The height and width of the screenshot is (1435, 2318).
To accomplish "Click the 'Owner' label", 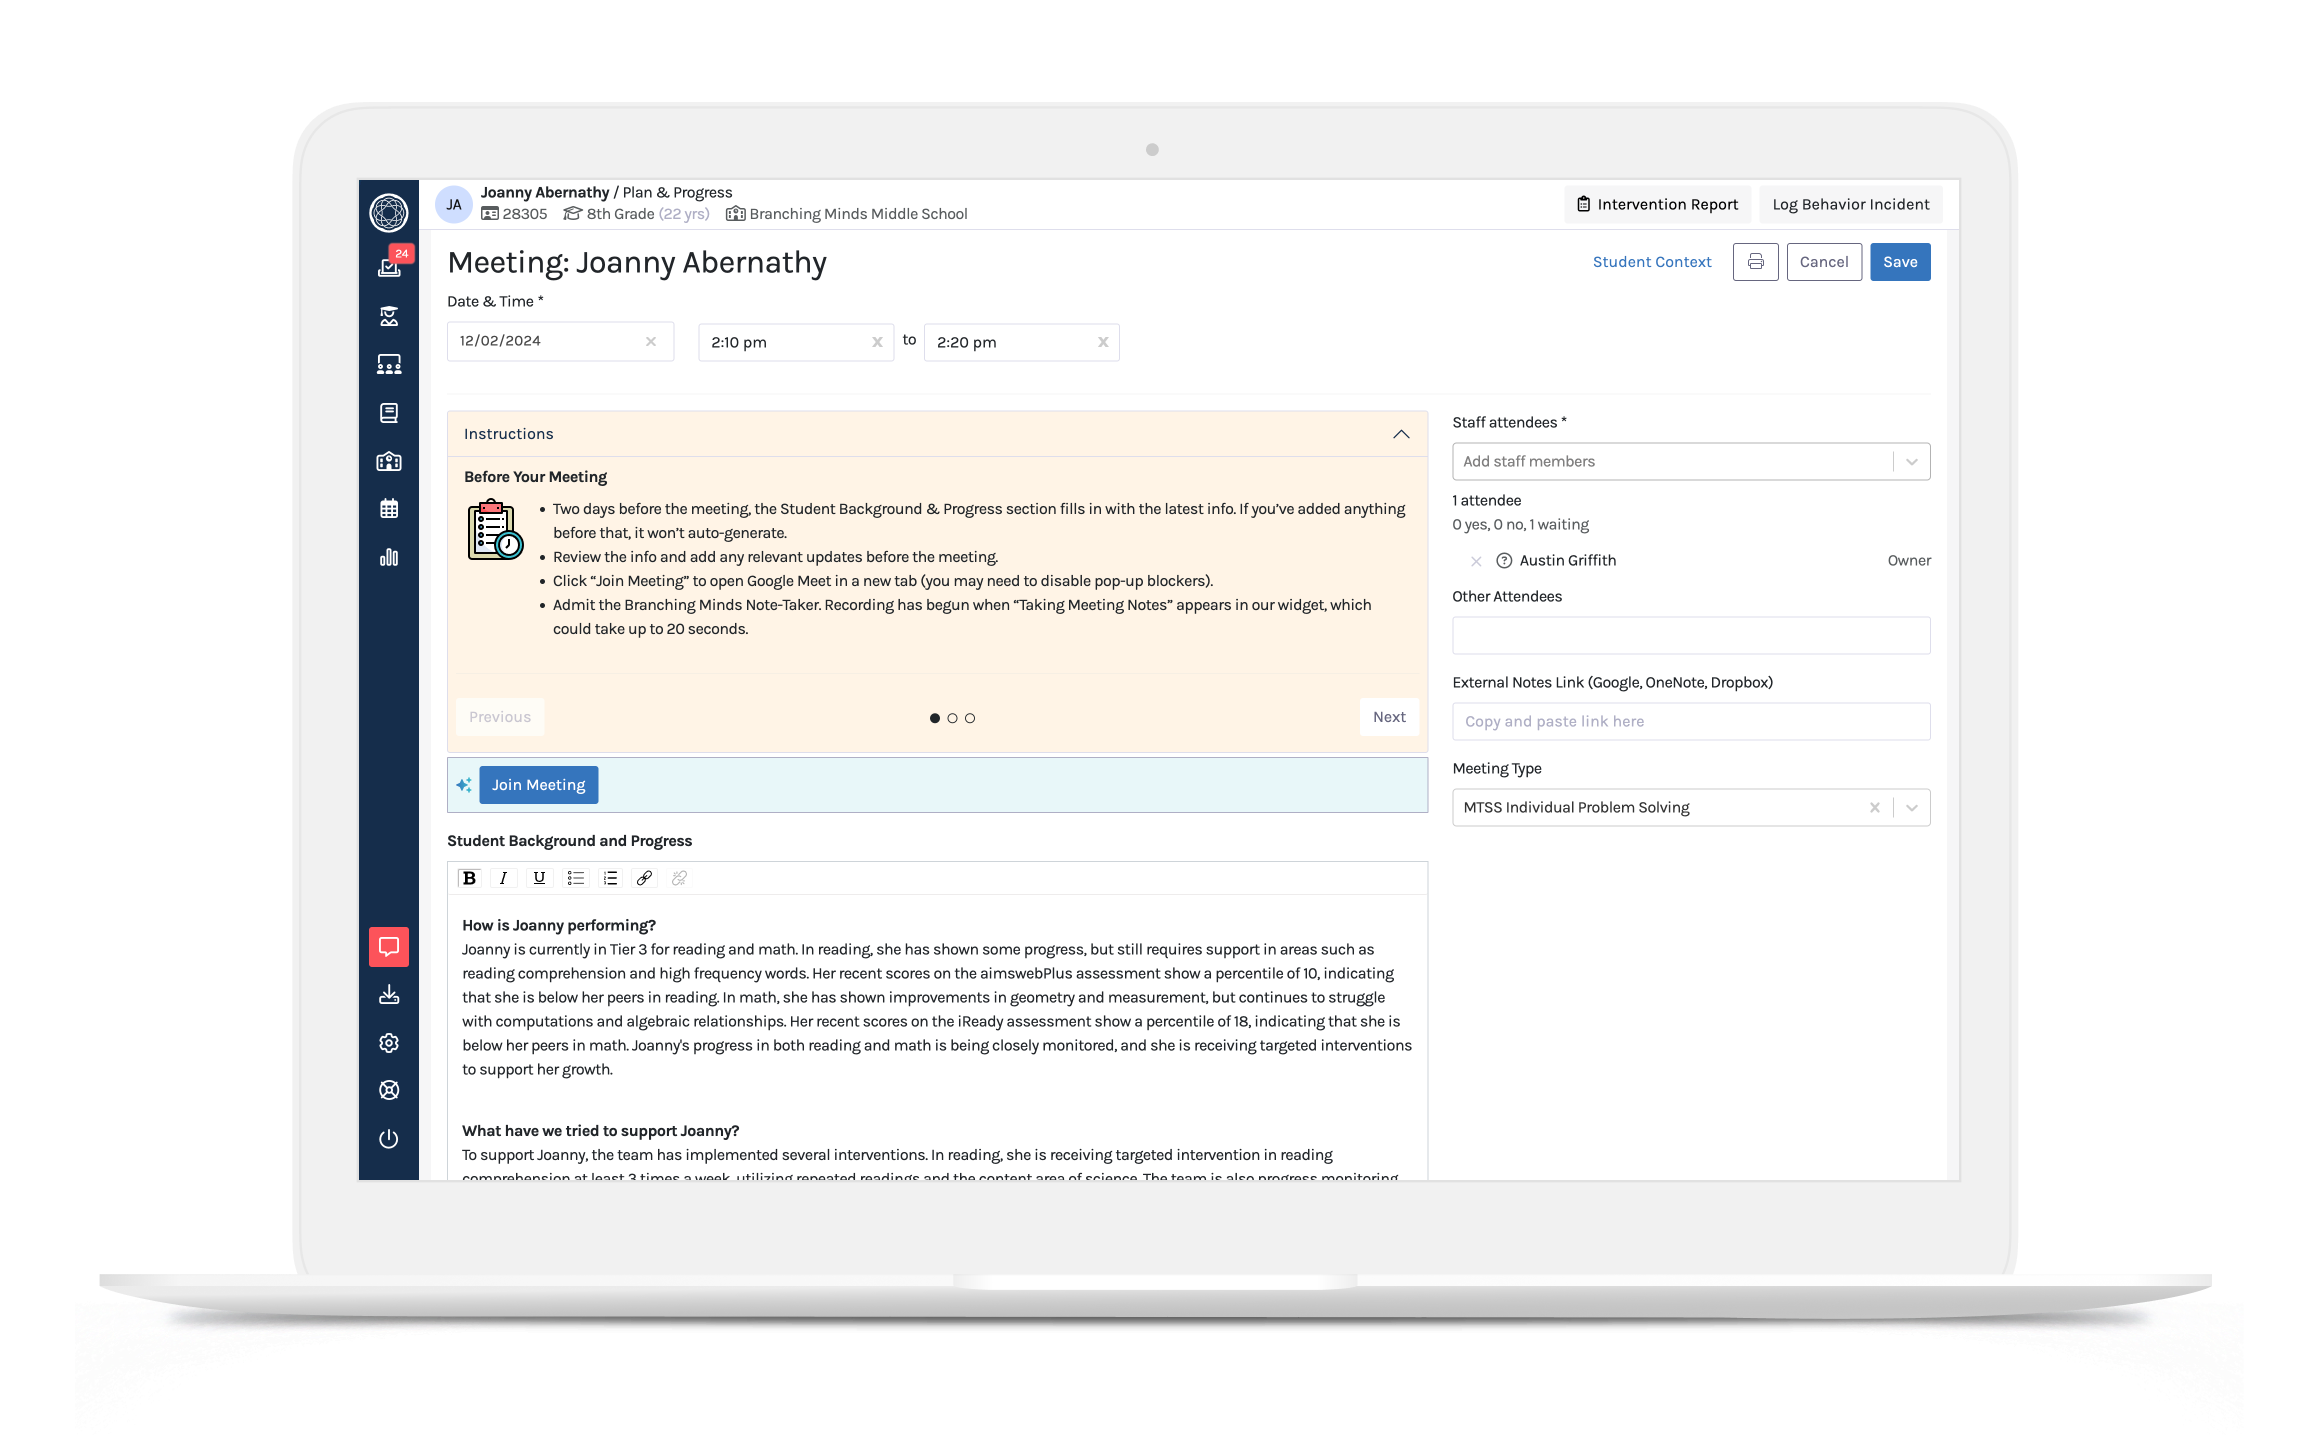I will pyautogui.click(x=1909, y=561).
